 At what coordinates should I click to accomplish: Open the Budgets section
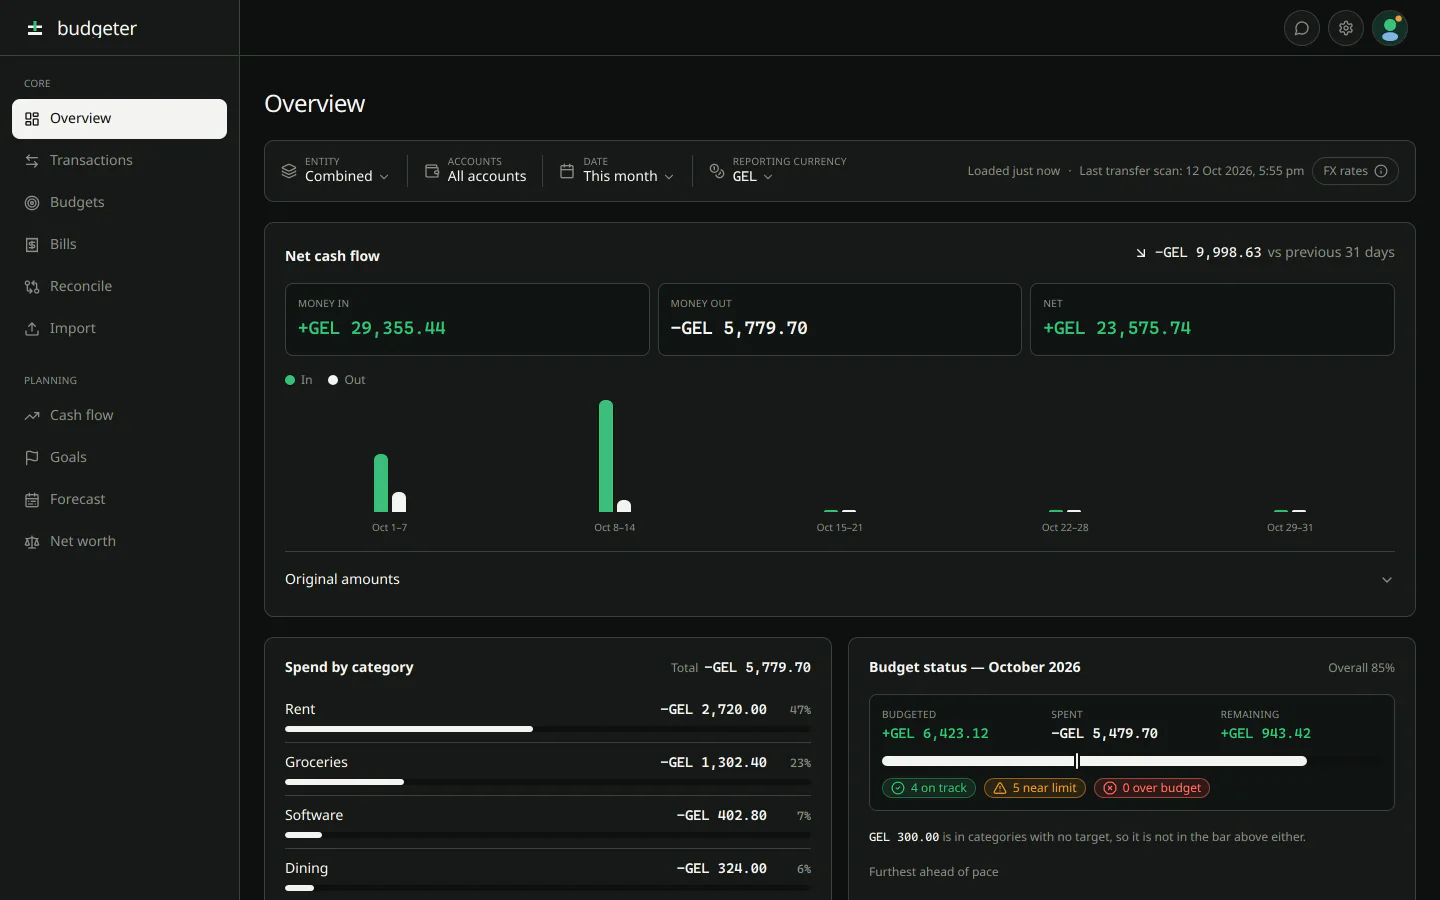119,203
